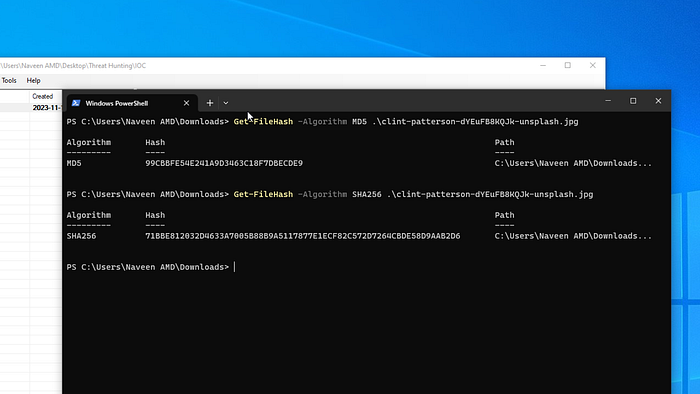This screenshot has height=394, width=700.
Task: Maximize the PowerShell terminal window
Action: 633,101
